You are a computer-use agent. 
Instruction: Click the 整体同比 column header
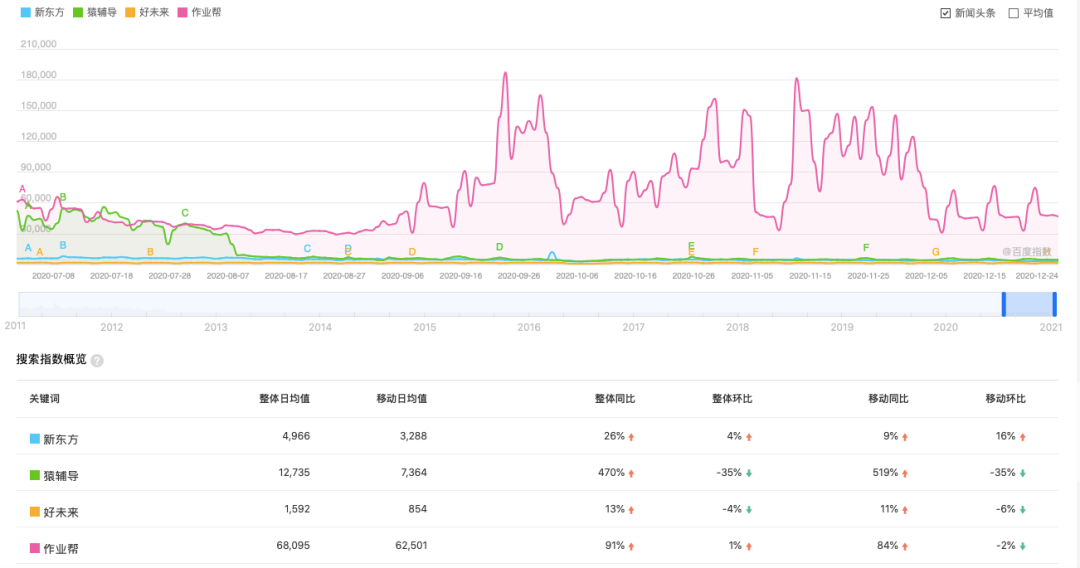[x=615, y=399]
